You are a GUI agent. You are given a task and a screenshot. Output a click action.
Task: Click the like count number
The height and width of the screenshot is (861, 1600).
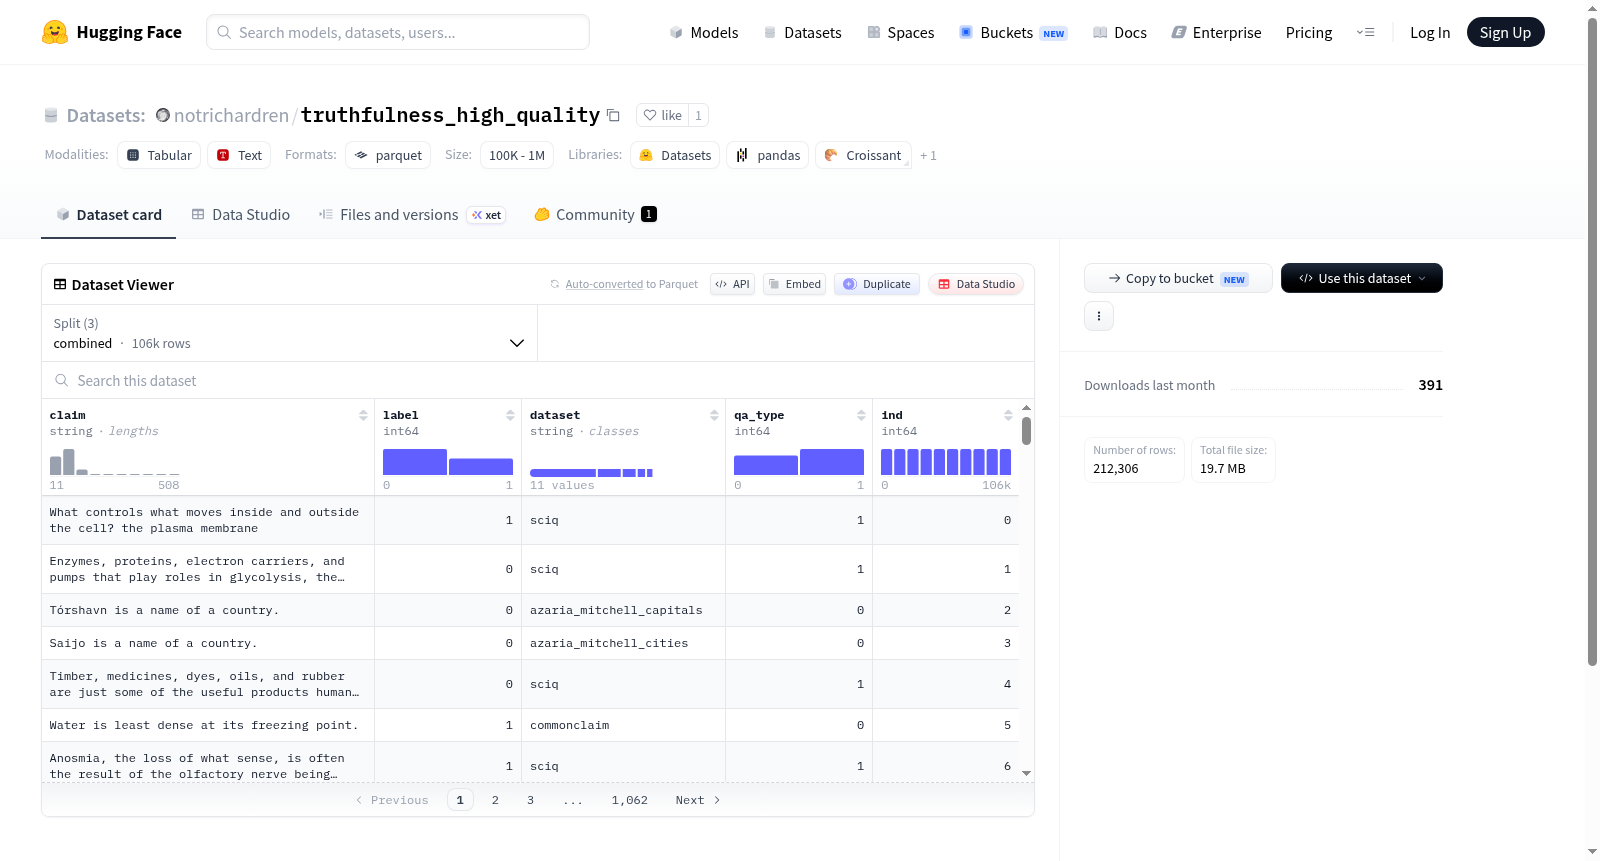[x=698, y=116]
